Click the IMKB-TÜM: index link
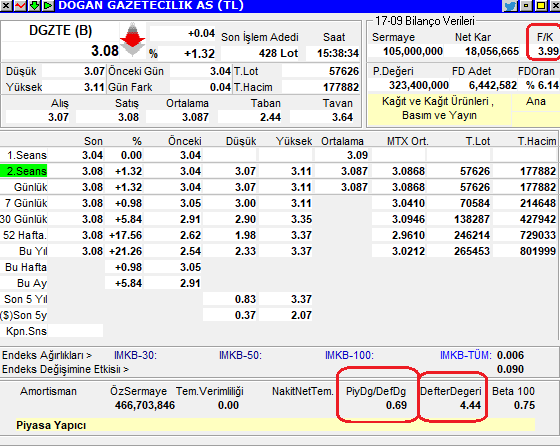The width and height of the screenshot is (560, 446). pyautogui.click(x=466, y=355)
